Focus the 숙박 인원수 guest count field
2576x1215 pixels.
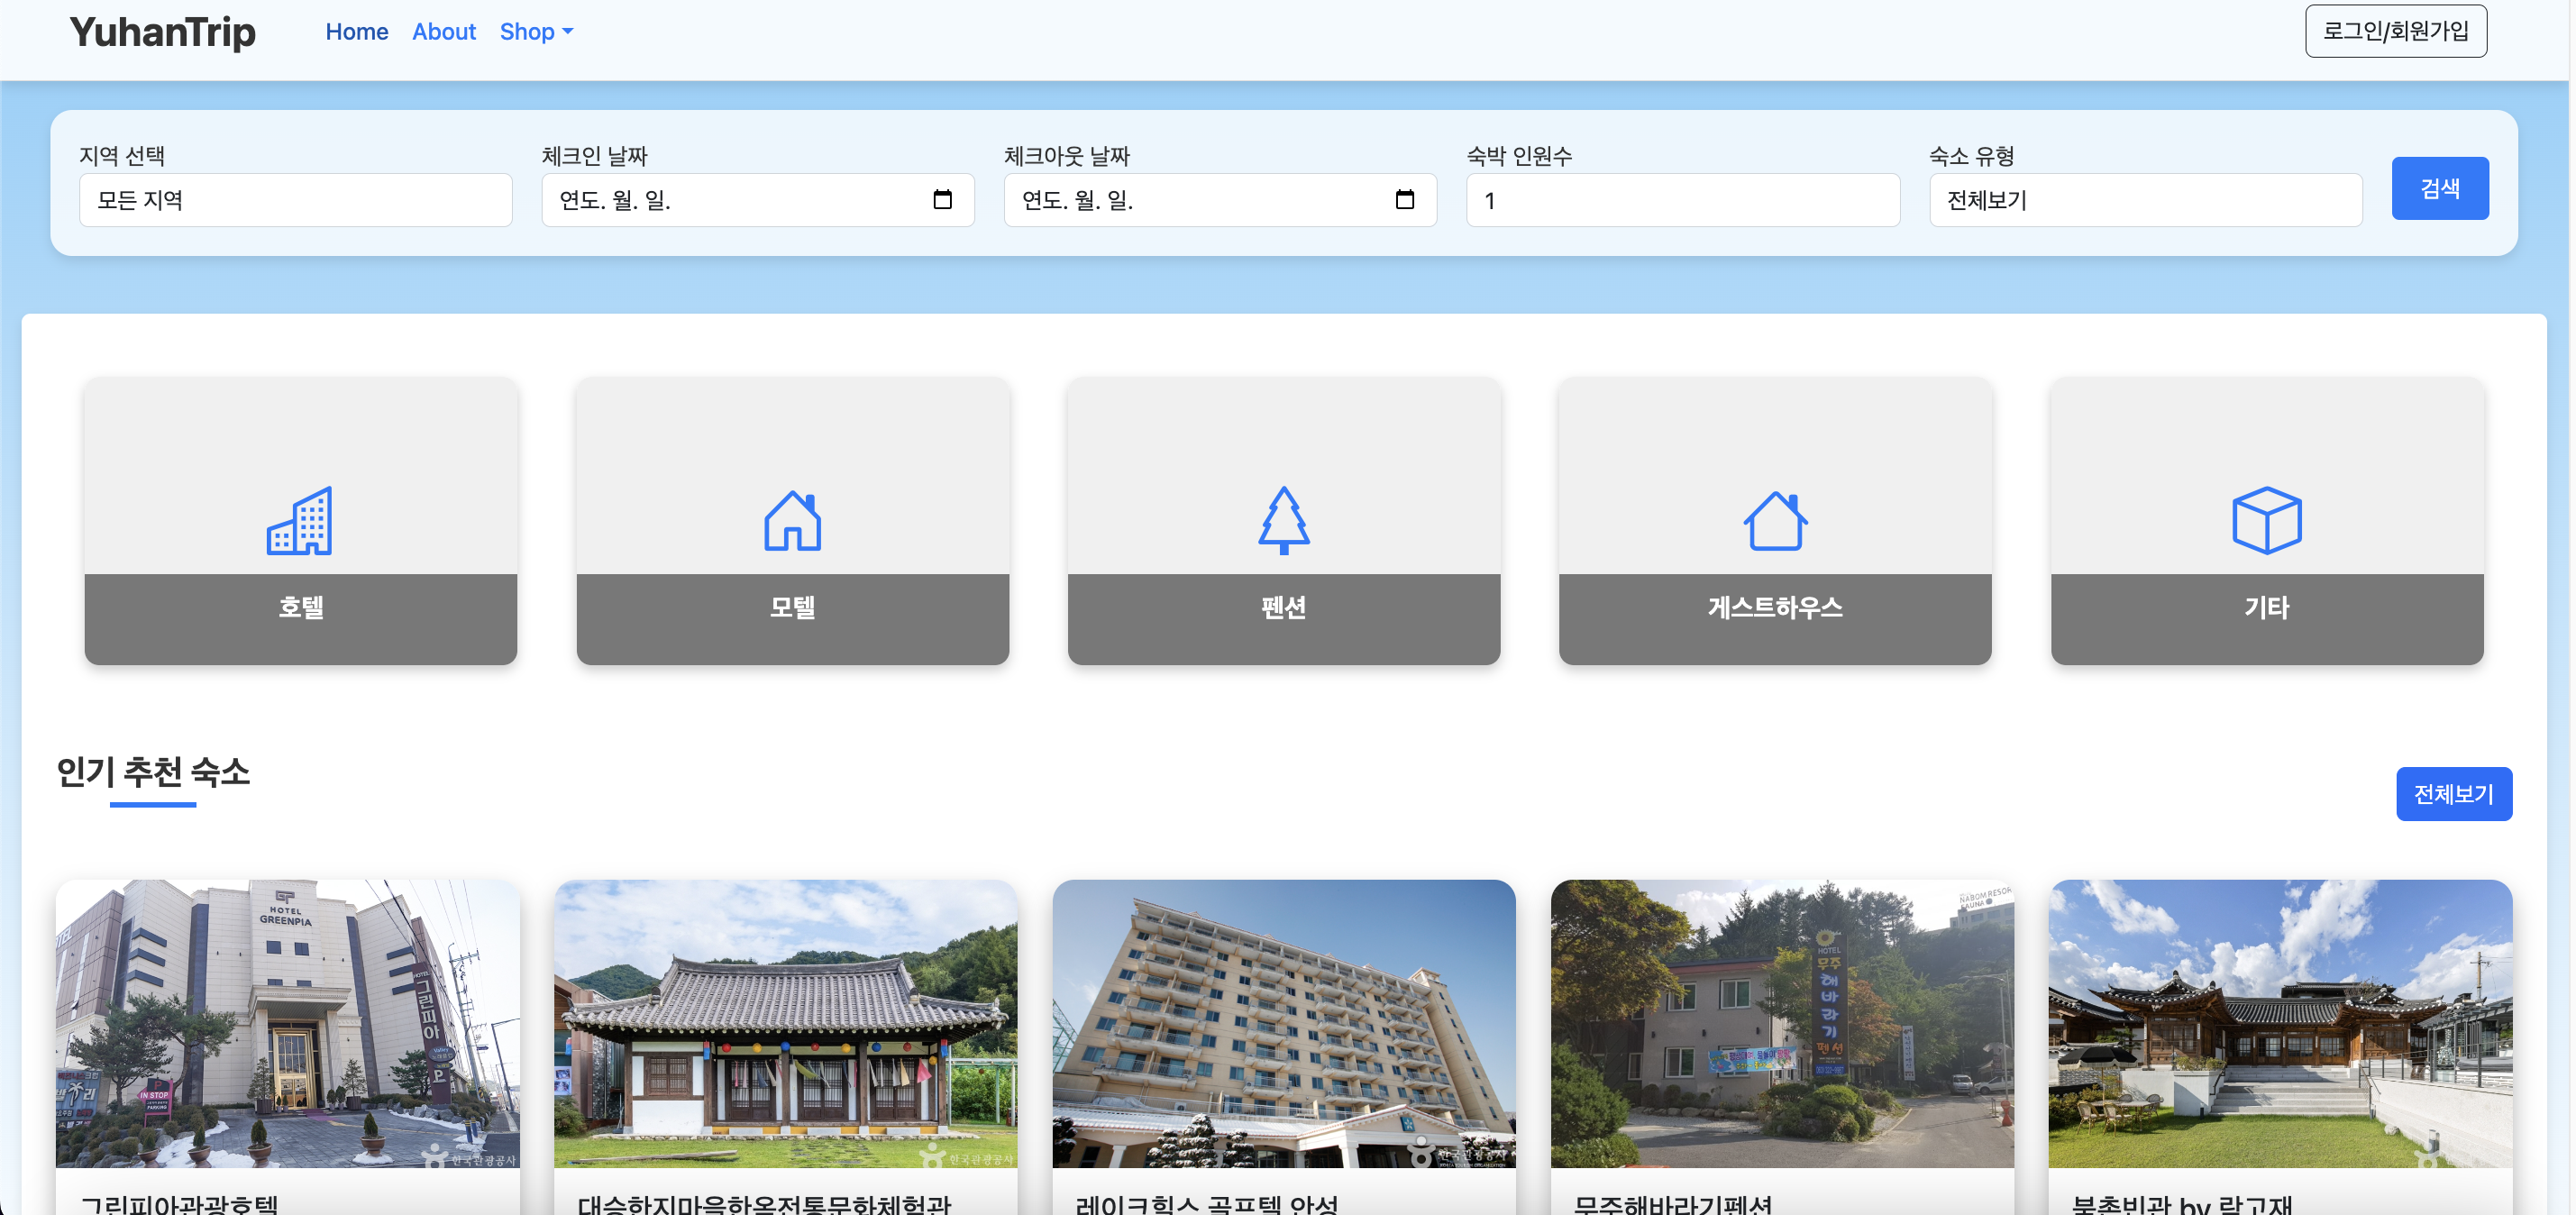click(1682, 200)
